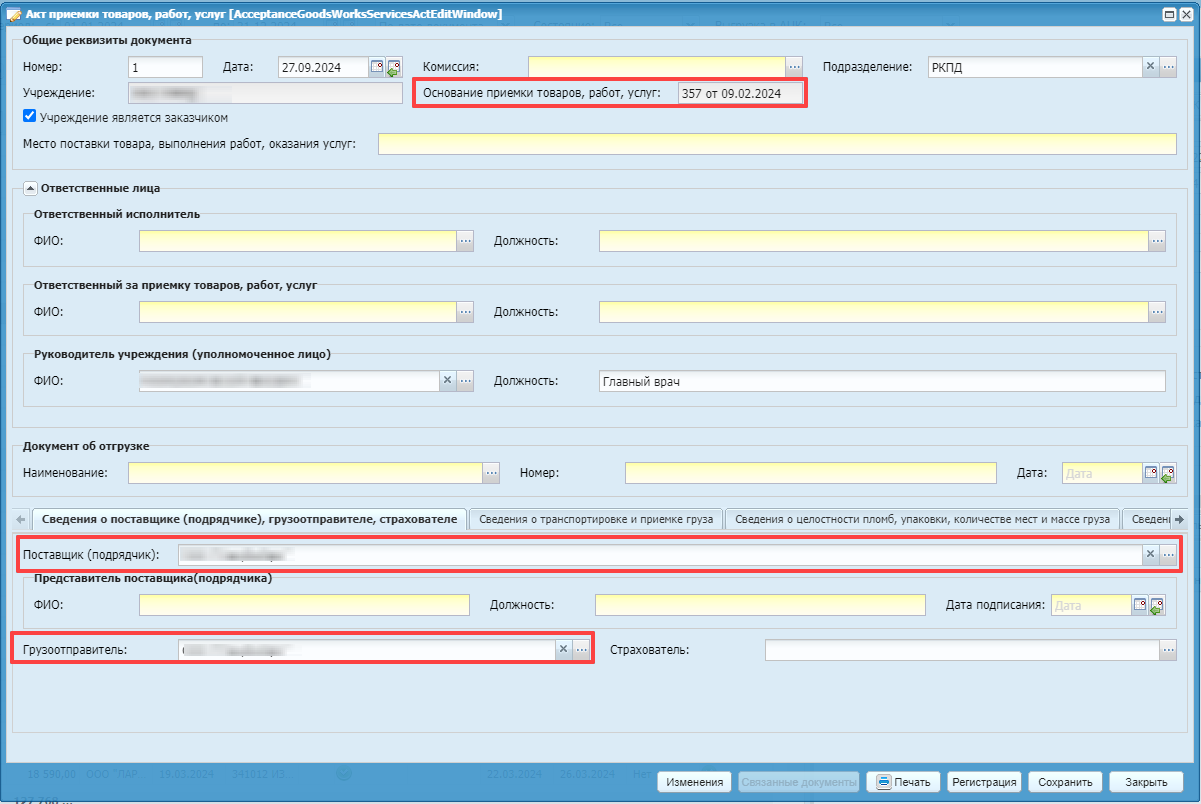Image resolution: width=1201 pixels, height=804 pixels.
Task: Click the Печать button with printer icon
Action: pyautogui.click(x=903, y=782)
